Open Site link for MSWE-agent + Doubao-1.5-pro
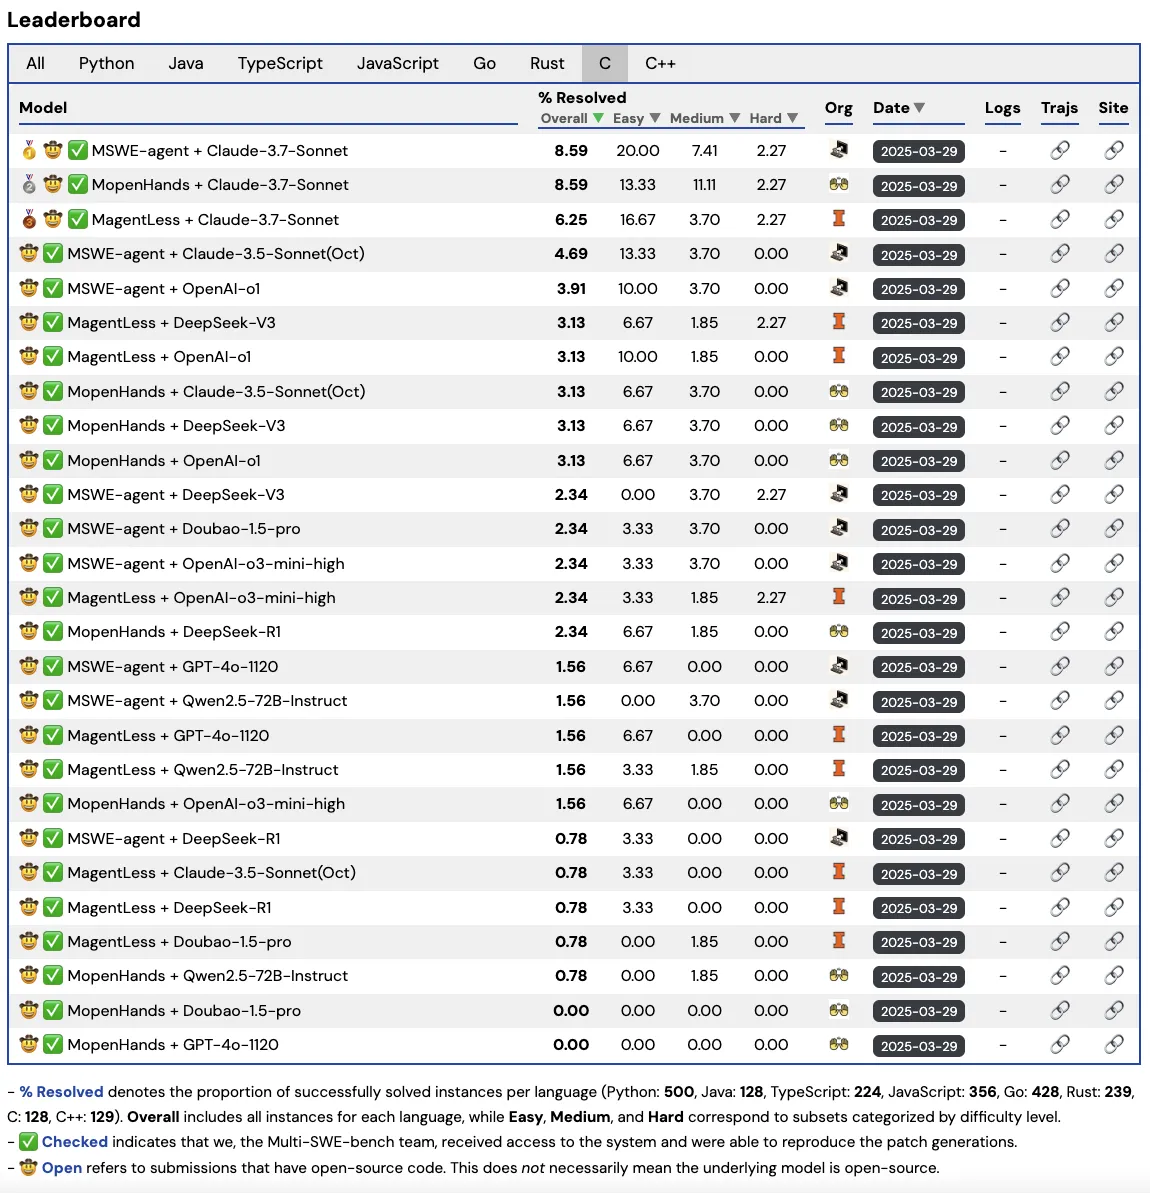 (1113, 529)
